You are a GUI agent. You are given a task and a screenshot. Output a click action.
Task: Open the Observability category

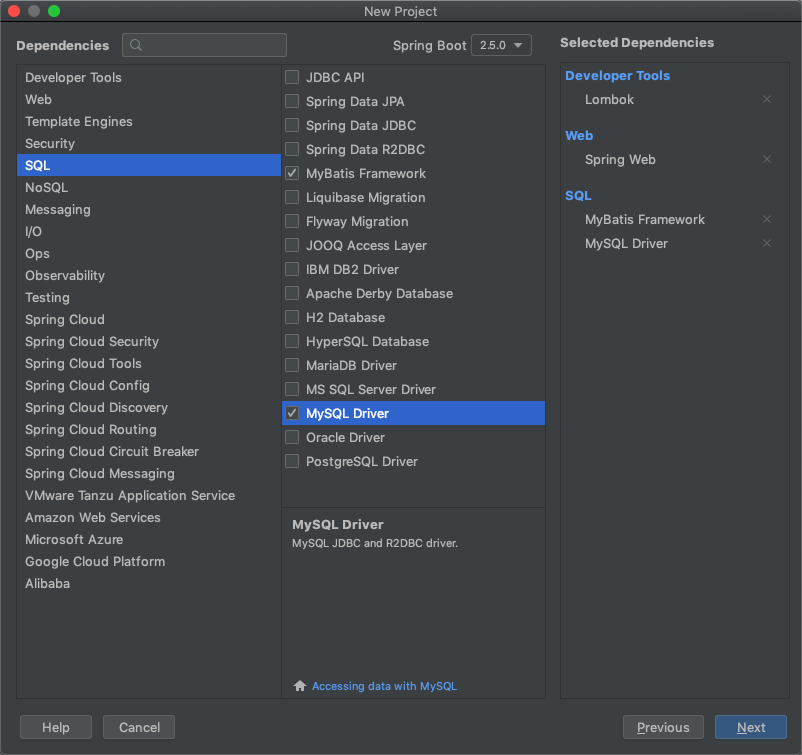149,275
